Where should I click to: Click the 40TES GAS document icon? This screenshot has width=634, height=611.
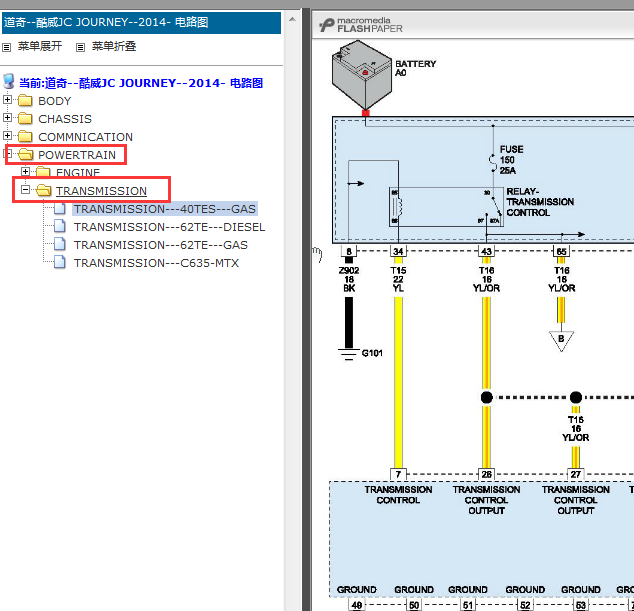coord(60,209)
